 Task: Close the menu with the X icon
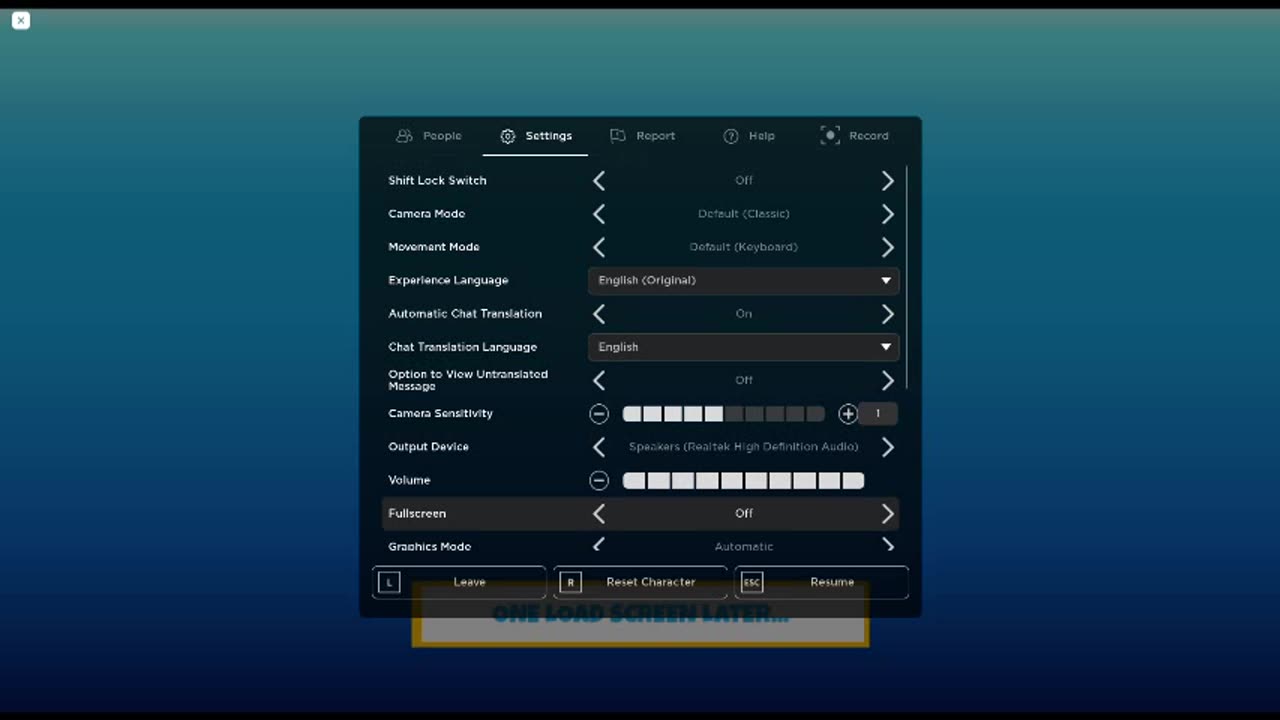(21, 20)
